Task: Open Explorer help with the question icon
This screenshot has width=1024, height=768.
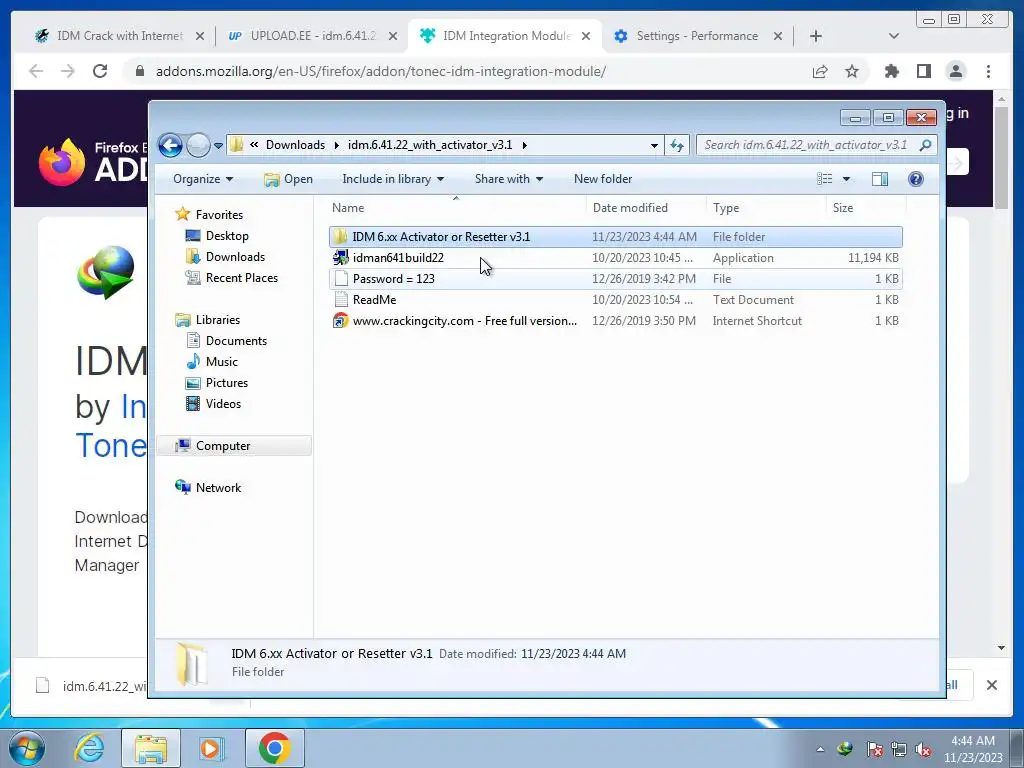Action: pyautogui.click(x=916, y=179)
